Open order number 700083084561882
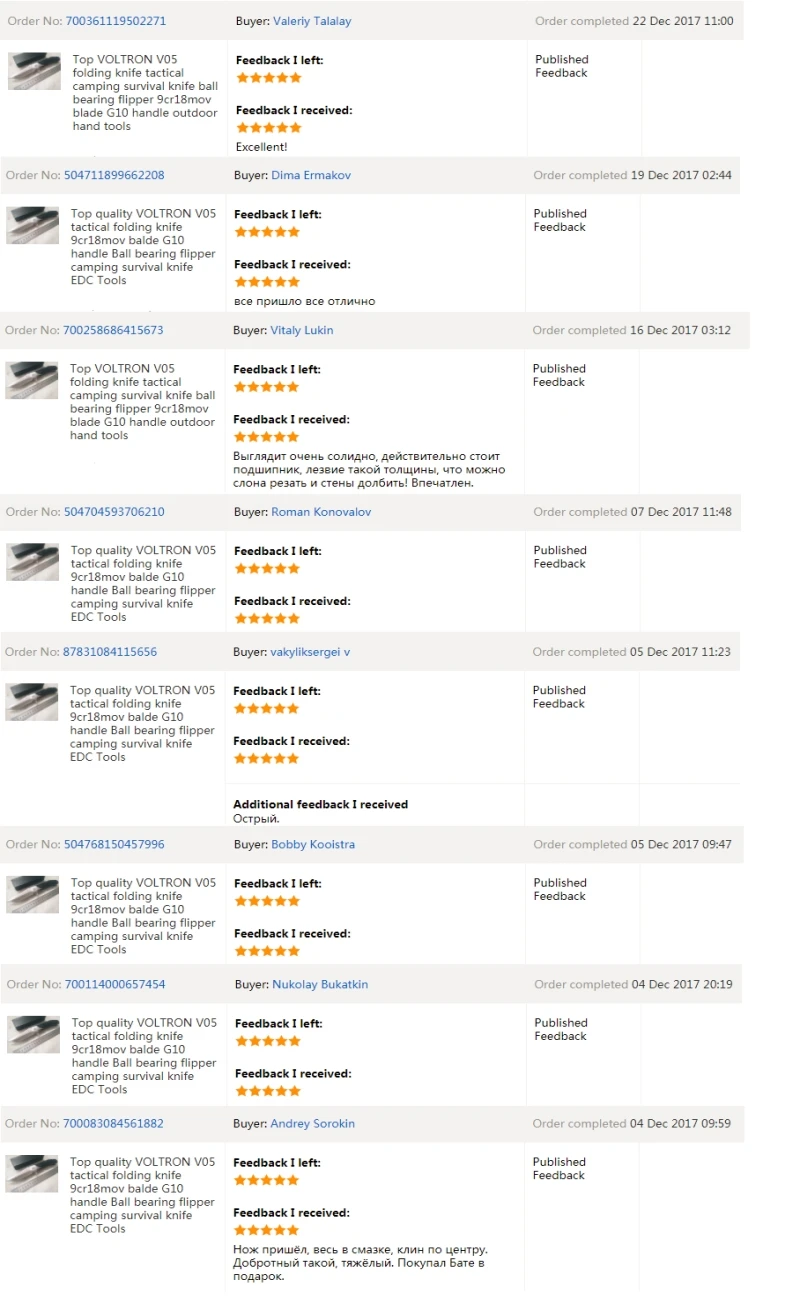The height and width of the screenshot is (1300, 800). point(113,1123)
